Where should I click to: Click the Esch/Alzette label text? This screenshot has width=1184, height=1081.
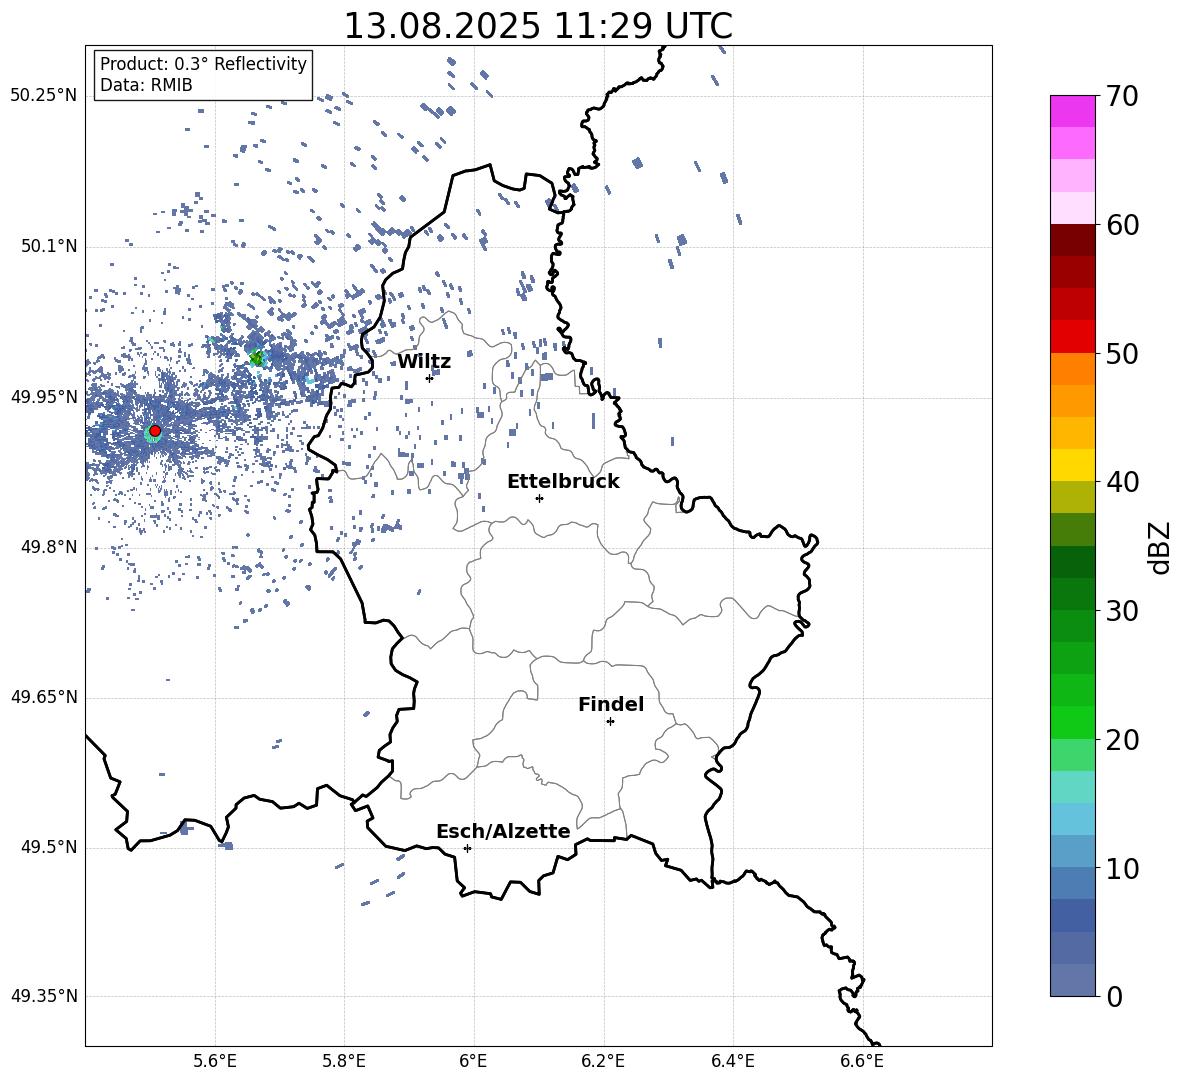click(503, 832)
